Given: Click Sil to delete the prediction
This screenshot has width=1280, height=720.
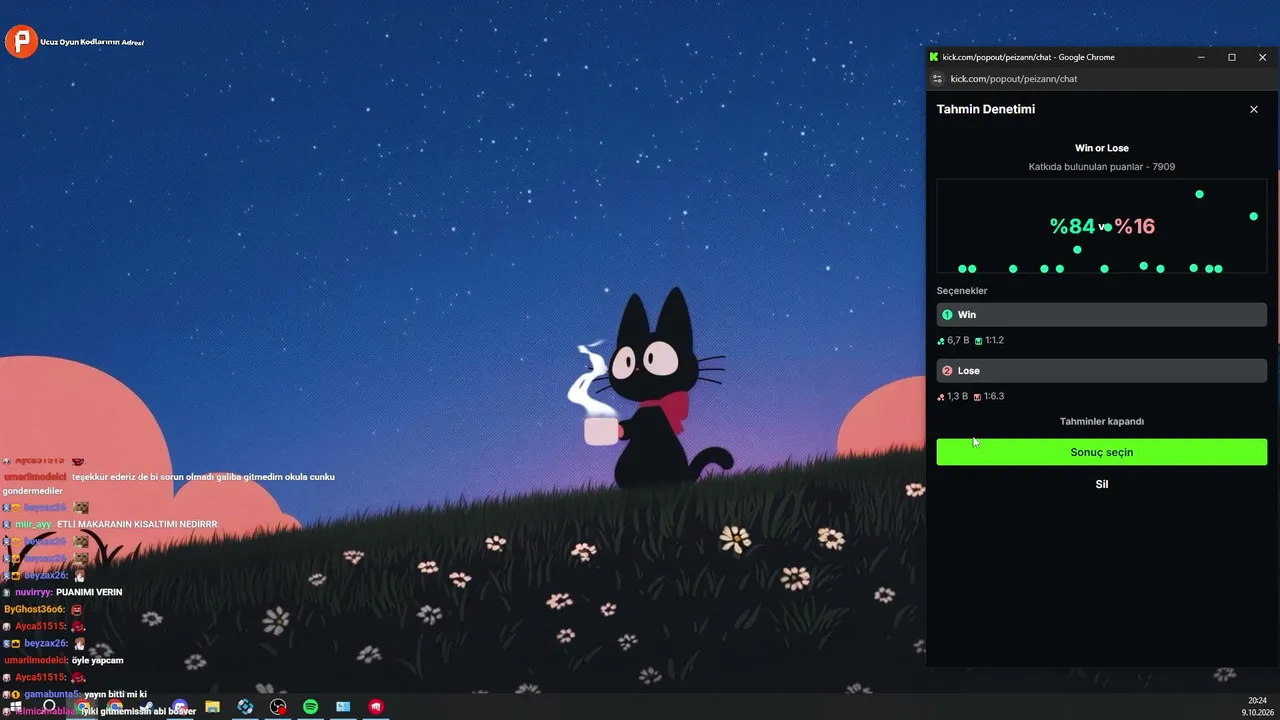Looking at the screenshot, I should 1102,485.
